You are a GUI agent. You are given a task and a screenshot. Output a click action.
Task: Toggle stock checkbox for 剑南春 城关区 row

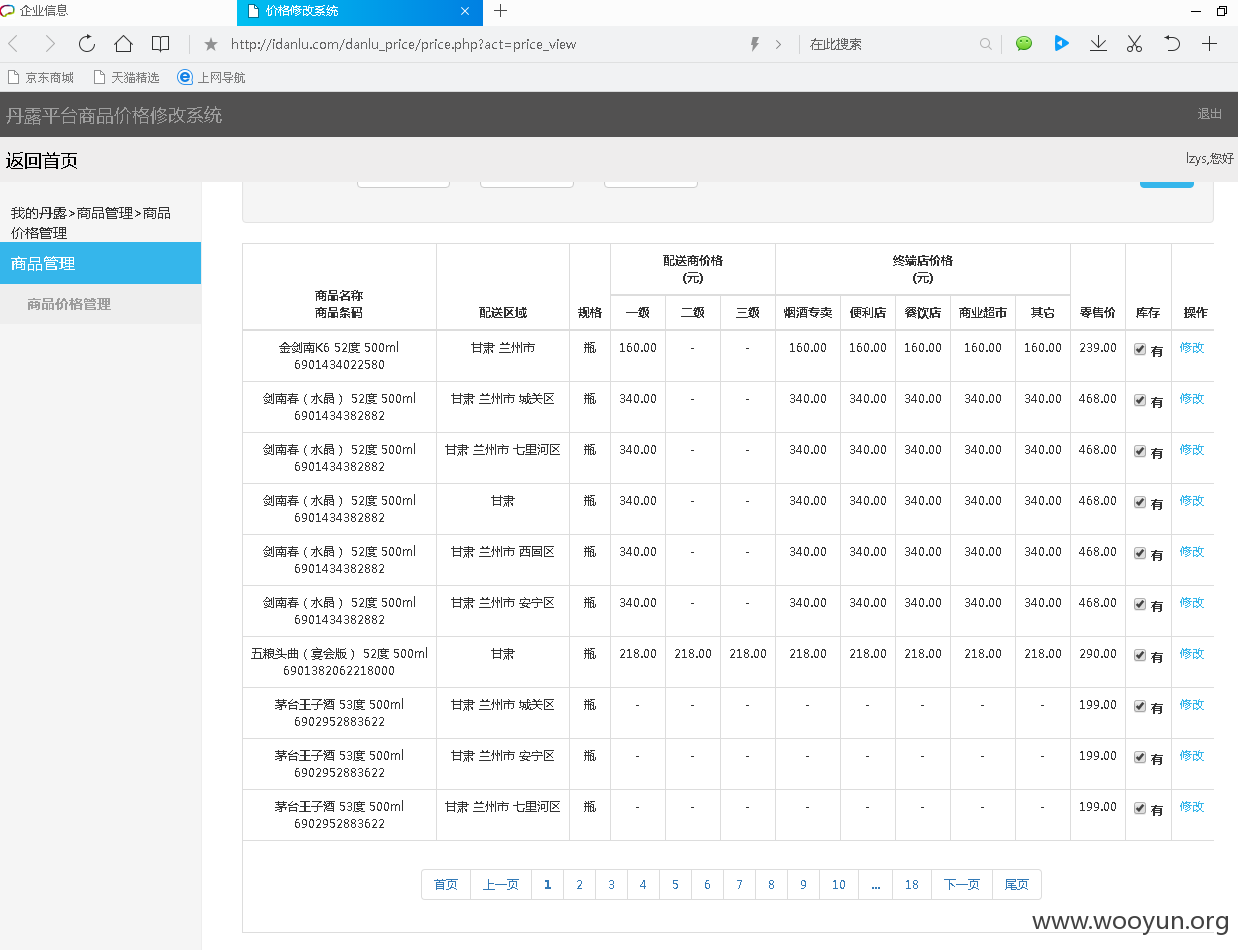click(1140, 400)
